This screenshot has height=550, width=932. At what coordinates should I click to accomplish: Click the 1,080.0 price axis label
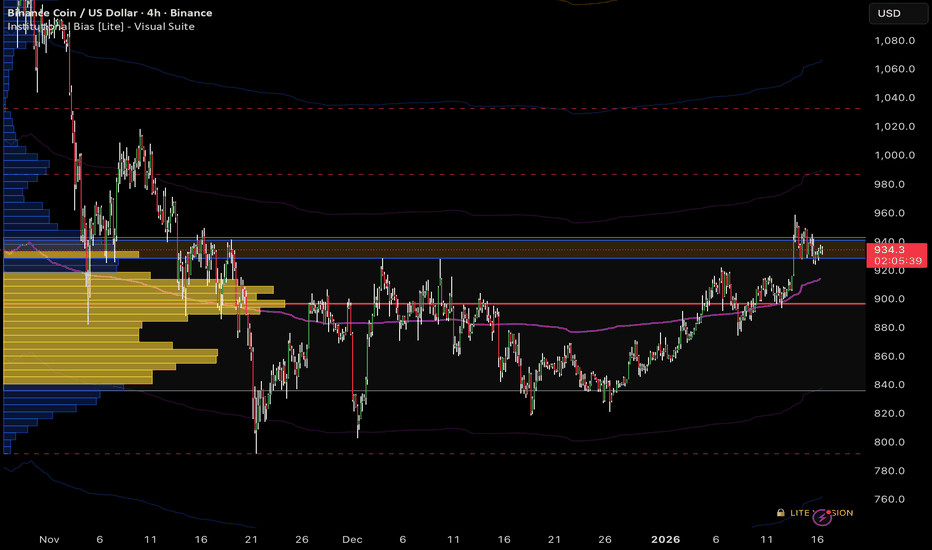893,41
